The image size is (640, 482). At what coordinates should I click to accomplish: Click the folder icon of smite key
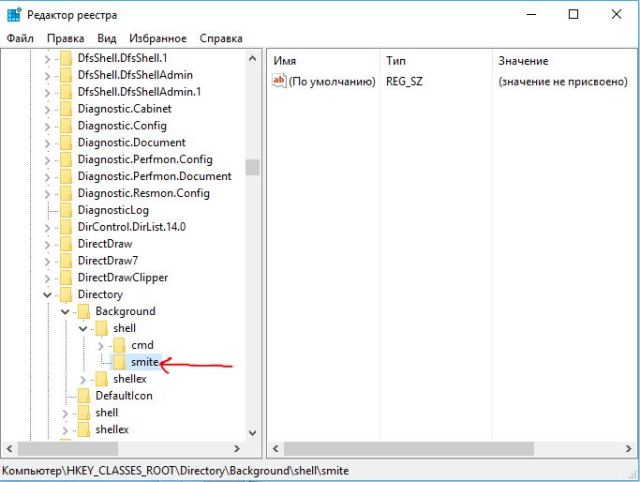pos(119,362)
